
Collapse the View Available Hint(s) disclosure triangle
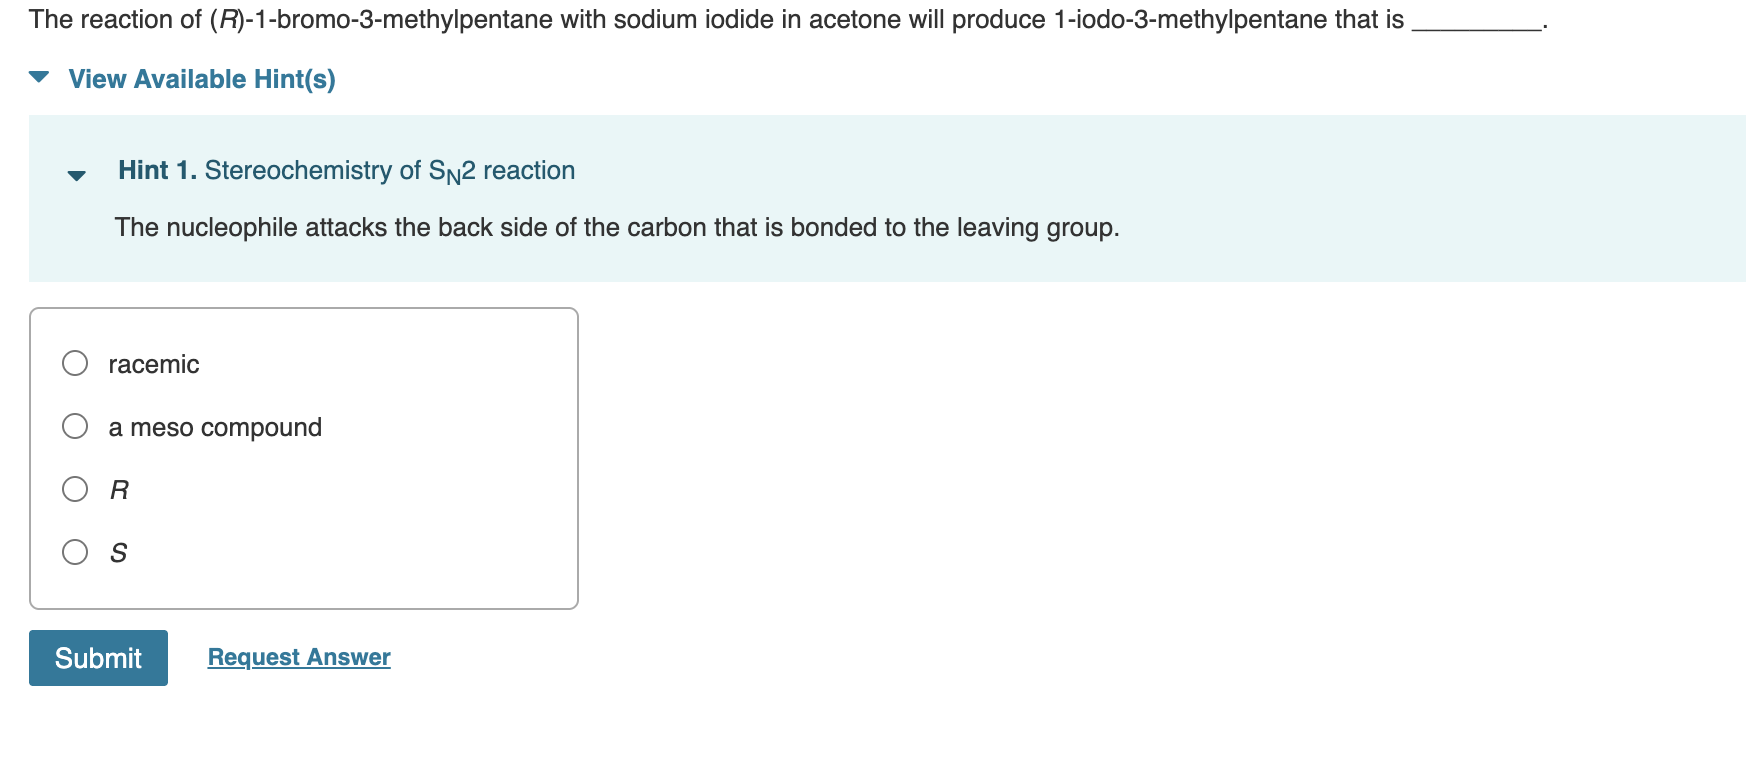click(x=38, y=79)
